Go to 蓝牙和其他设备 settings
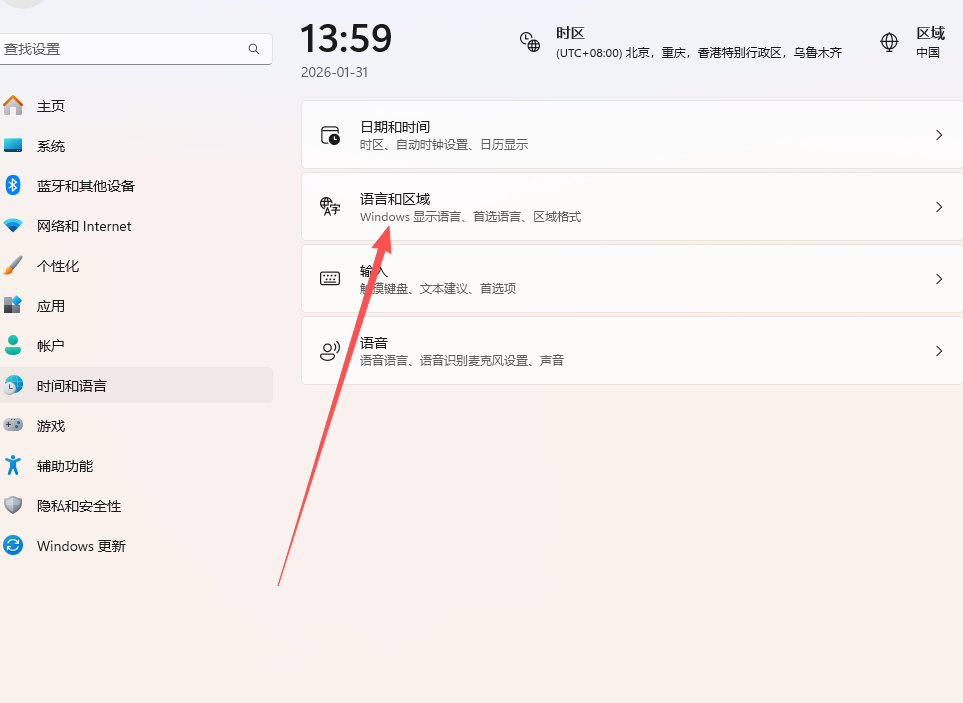Screen dimensions: 963x703 pos(135,185)
